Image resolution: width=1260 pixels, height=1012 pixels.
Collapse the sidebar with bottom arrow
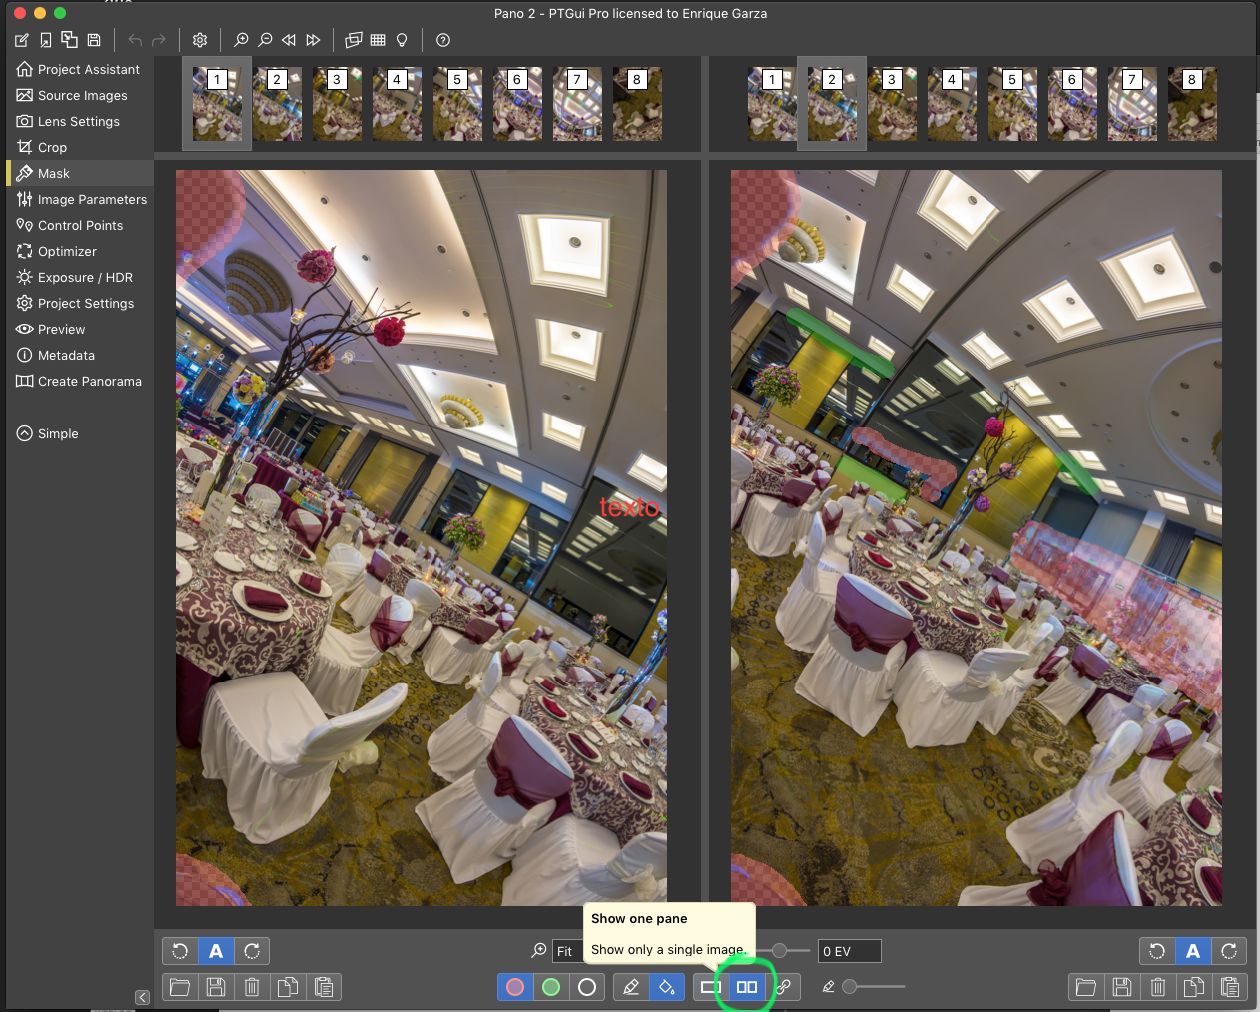pyautogui.click(x=142, y=997)
